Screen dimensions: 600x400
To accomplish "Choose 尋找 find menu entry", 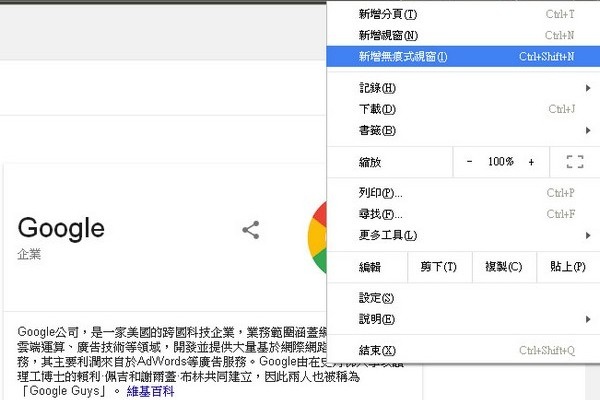I will pos(463,214).
